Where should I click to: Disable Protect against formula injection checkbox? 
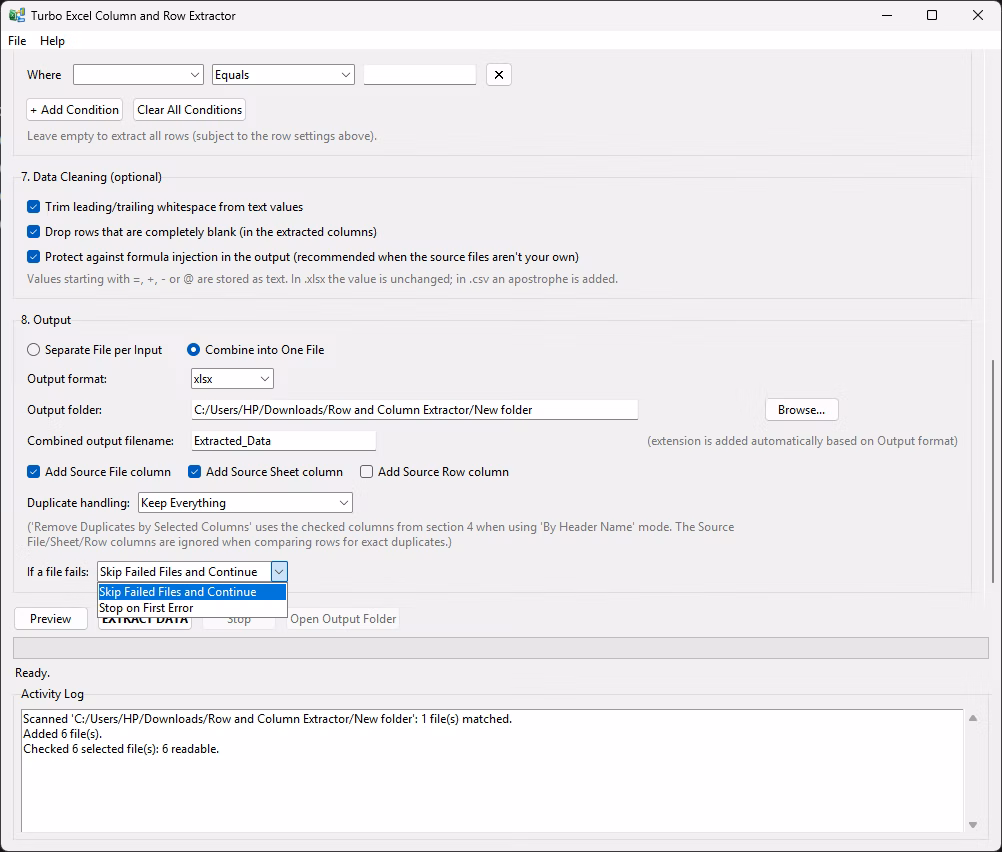(x=33, y=257)
